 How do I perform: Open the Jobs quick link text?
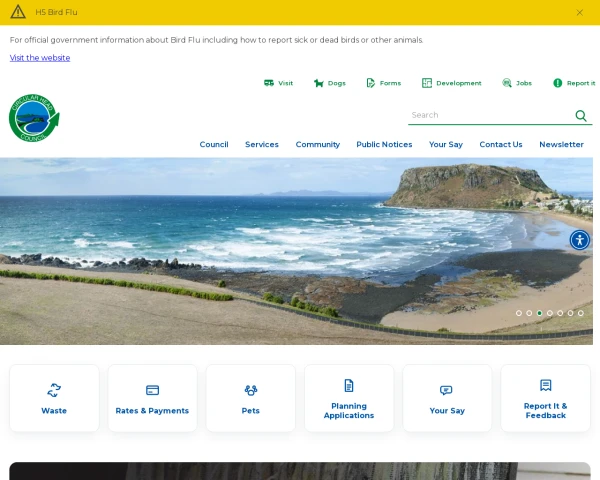524,83
